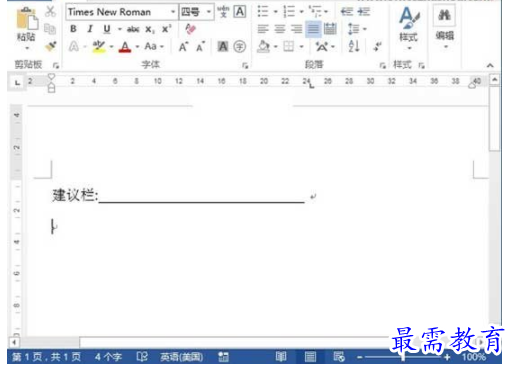Viewport: 513px width, 371px height.
Task: Click the vertical scrollbar up arrow
Action: (495, 80)
